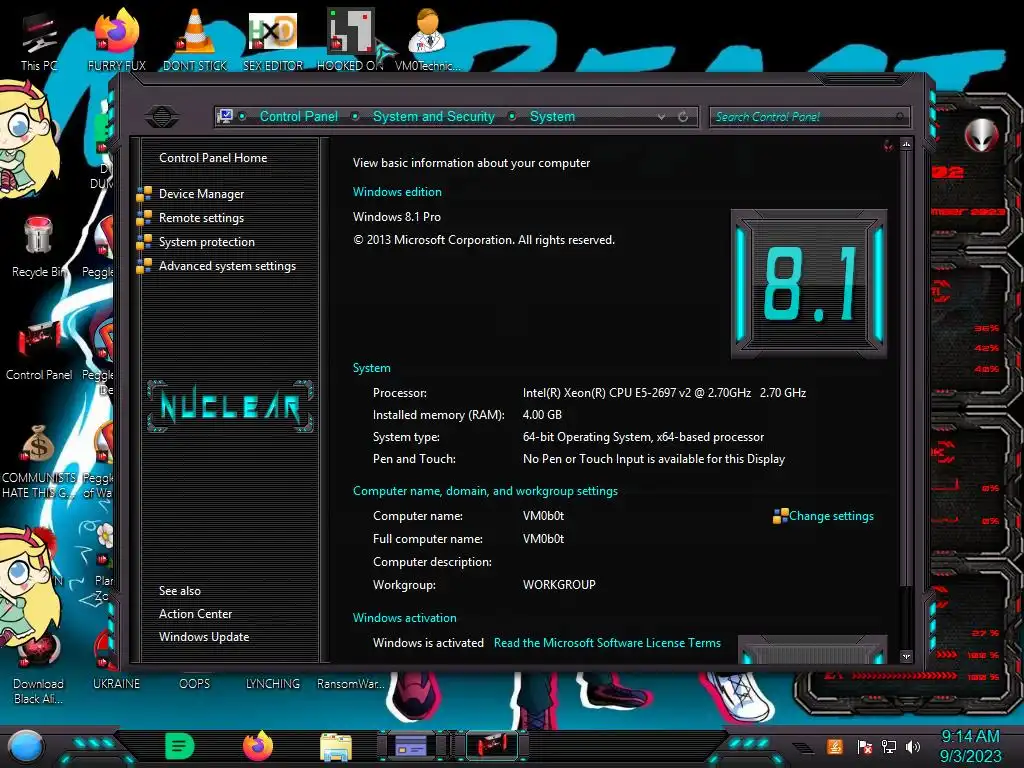The width and height of the screenshot is (1024, 768).
Task: Open the This PC desktop icon
Action: pyautogui.click(x=39, y=39)
